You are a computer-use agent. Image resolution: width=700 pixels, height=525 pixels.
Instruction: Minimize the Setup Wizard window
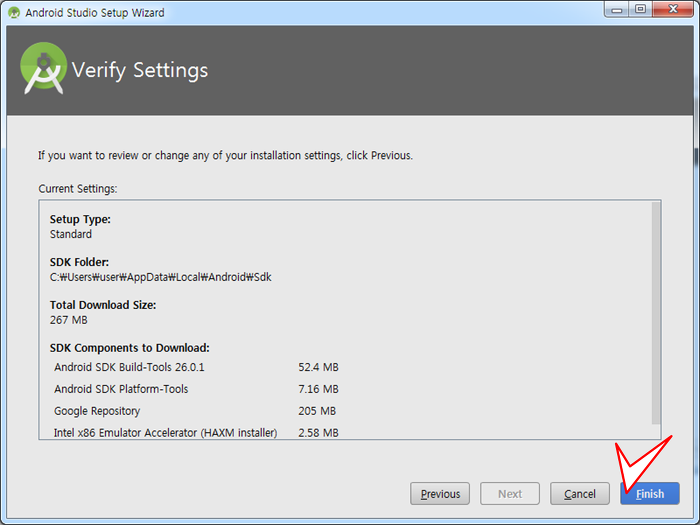click(617, 9)
